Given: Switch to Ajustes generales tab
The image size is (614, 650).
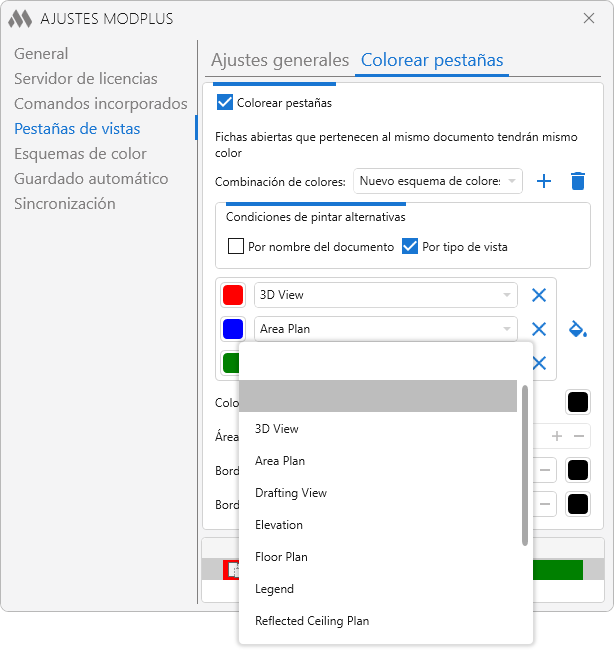Looking at the screenshot, I should click(280, 60).
